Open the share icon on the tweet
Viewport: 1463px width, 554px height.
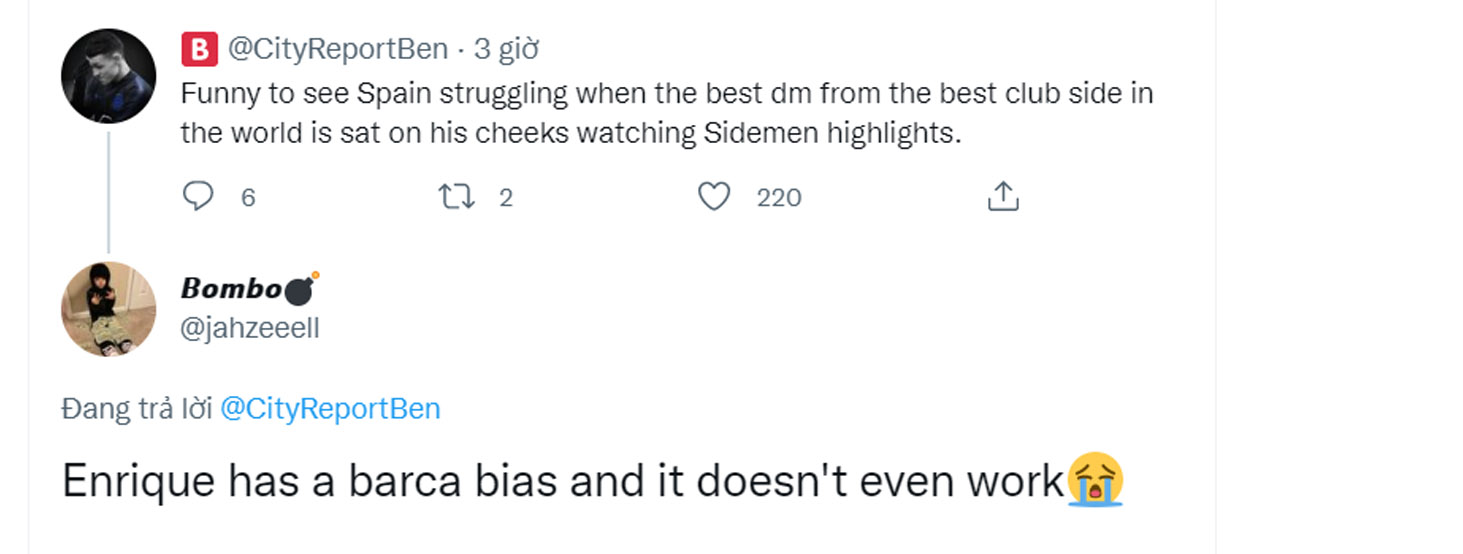click(1003, 196)
